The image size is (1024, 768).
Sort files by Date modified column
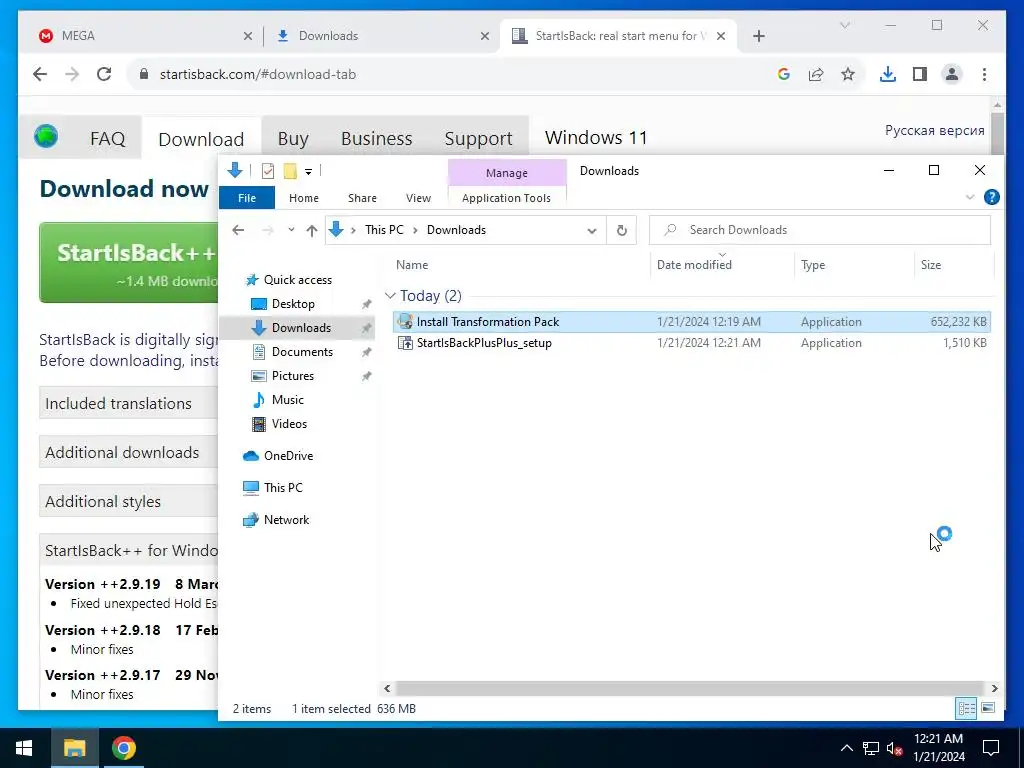click(x=694, y=264)
